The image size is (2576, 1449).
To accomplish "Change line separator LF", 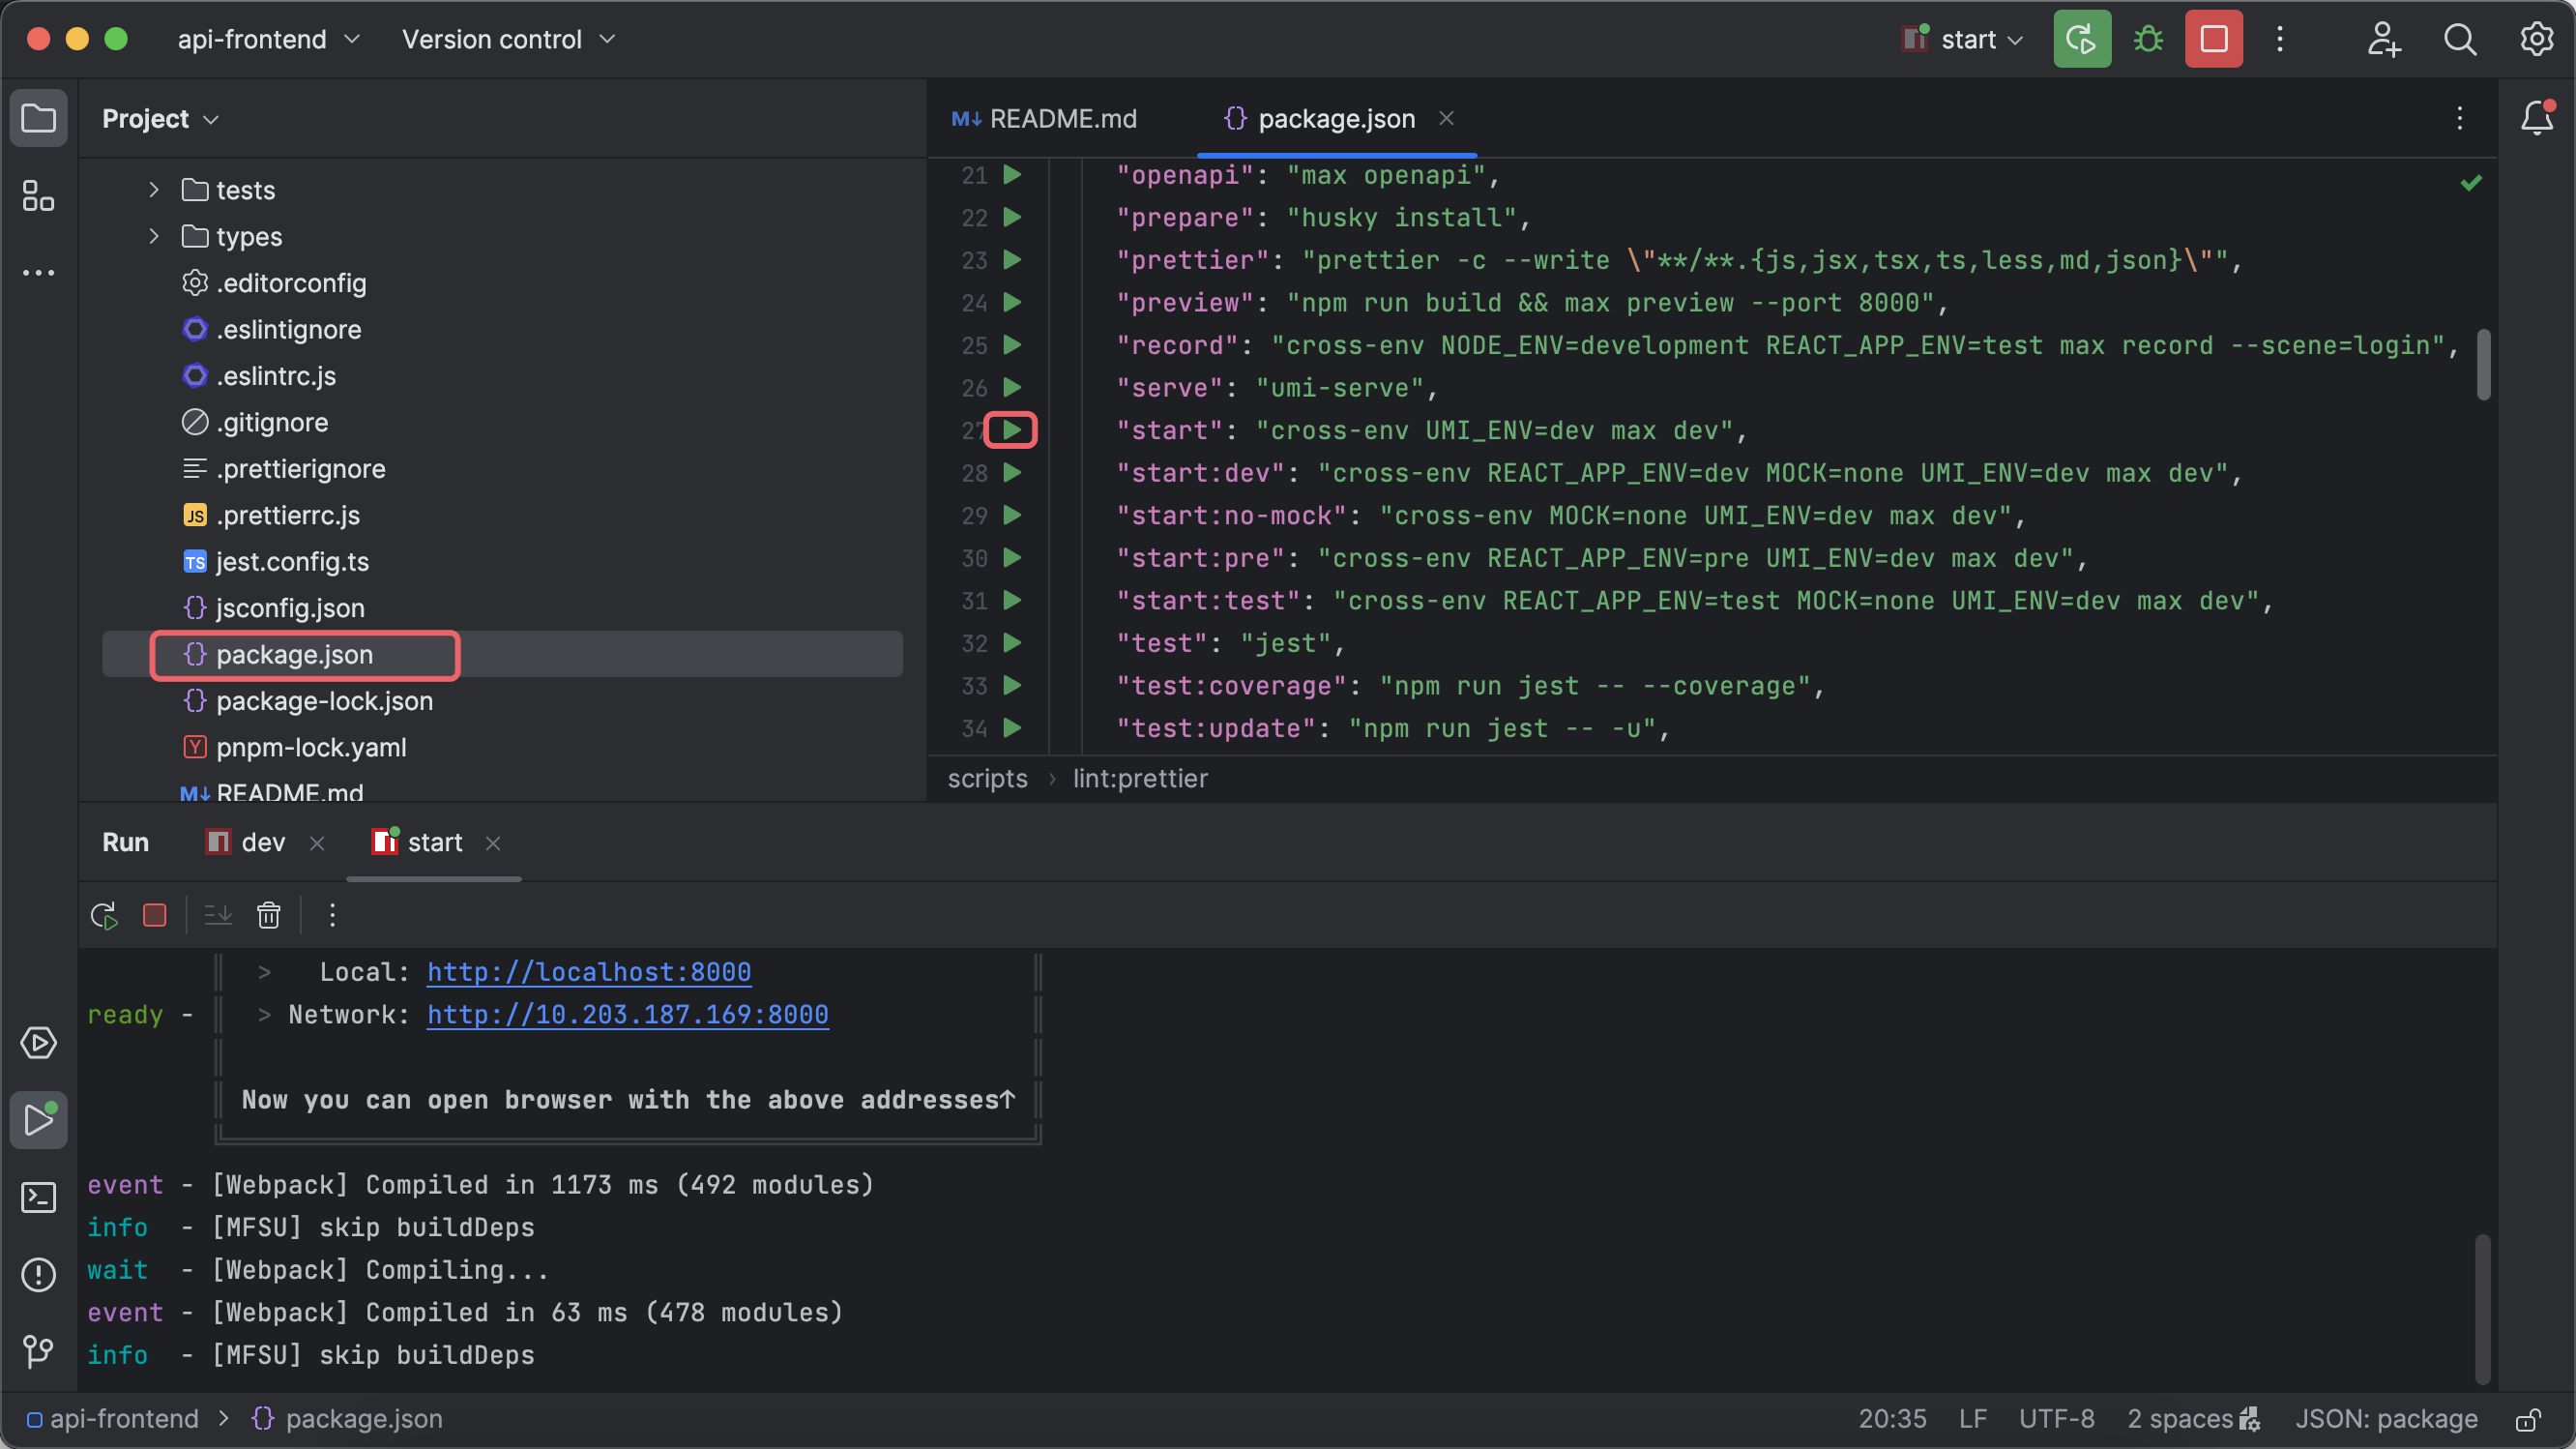I will tap(1972, 1419).
